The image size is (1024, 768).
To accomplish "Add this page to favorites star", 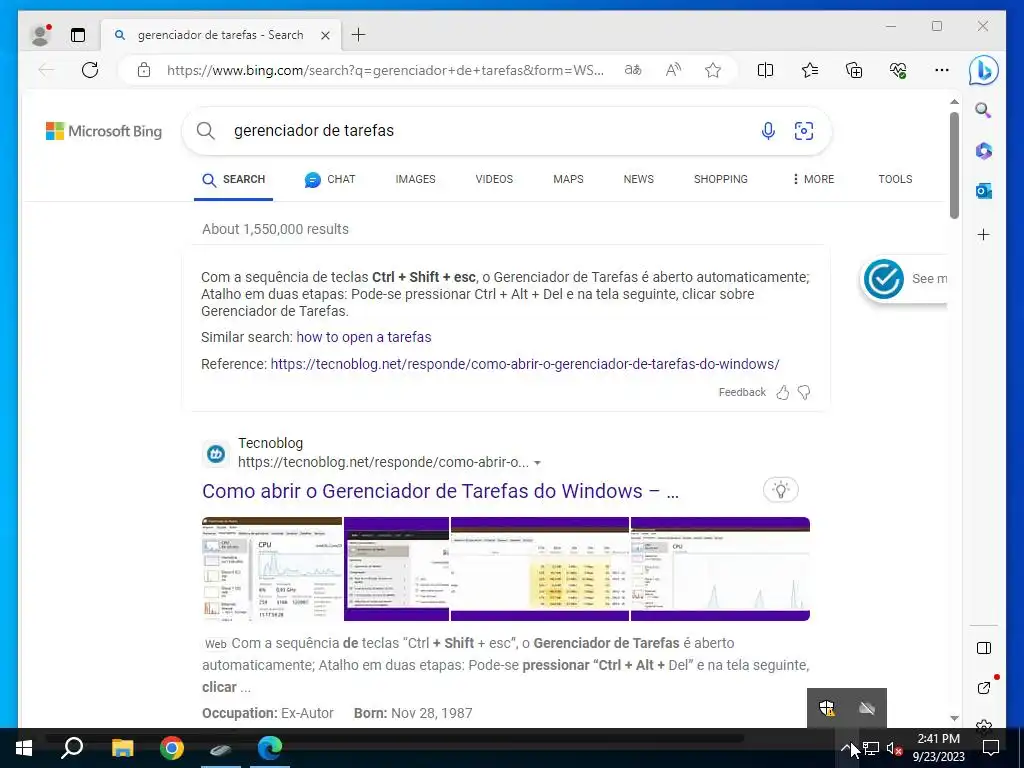I will pyautogui.click(x=712, y=70).
